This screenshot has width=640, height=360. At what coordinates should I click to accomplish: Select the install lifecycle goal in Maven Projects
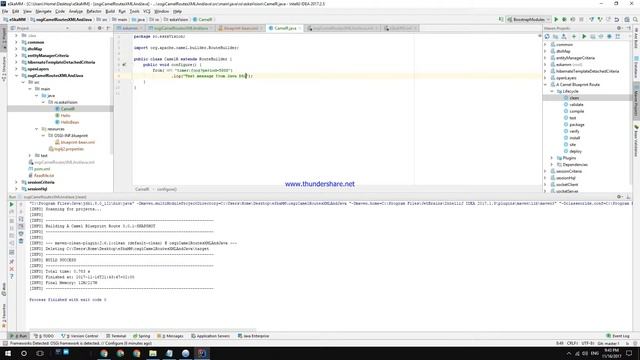(575, 138)
